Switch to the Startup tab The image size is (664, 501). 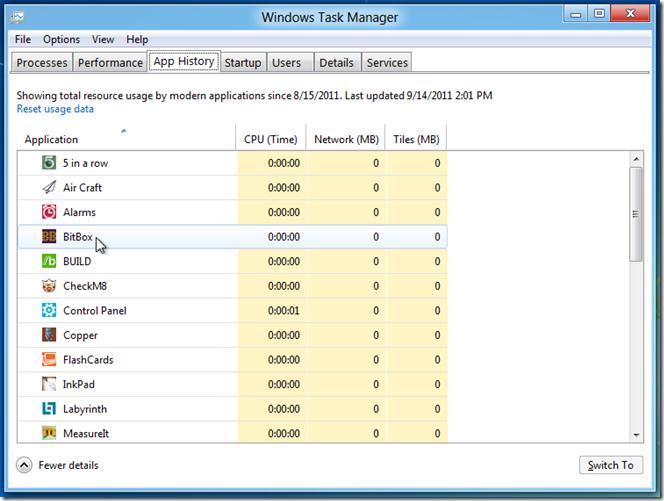pyautogui.click(x=242, y=63)
